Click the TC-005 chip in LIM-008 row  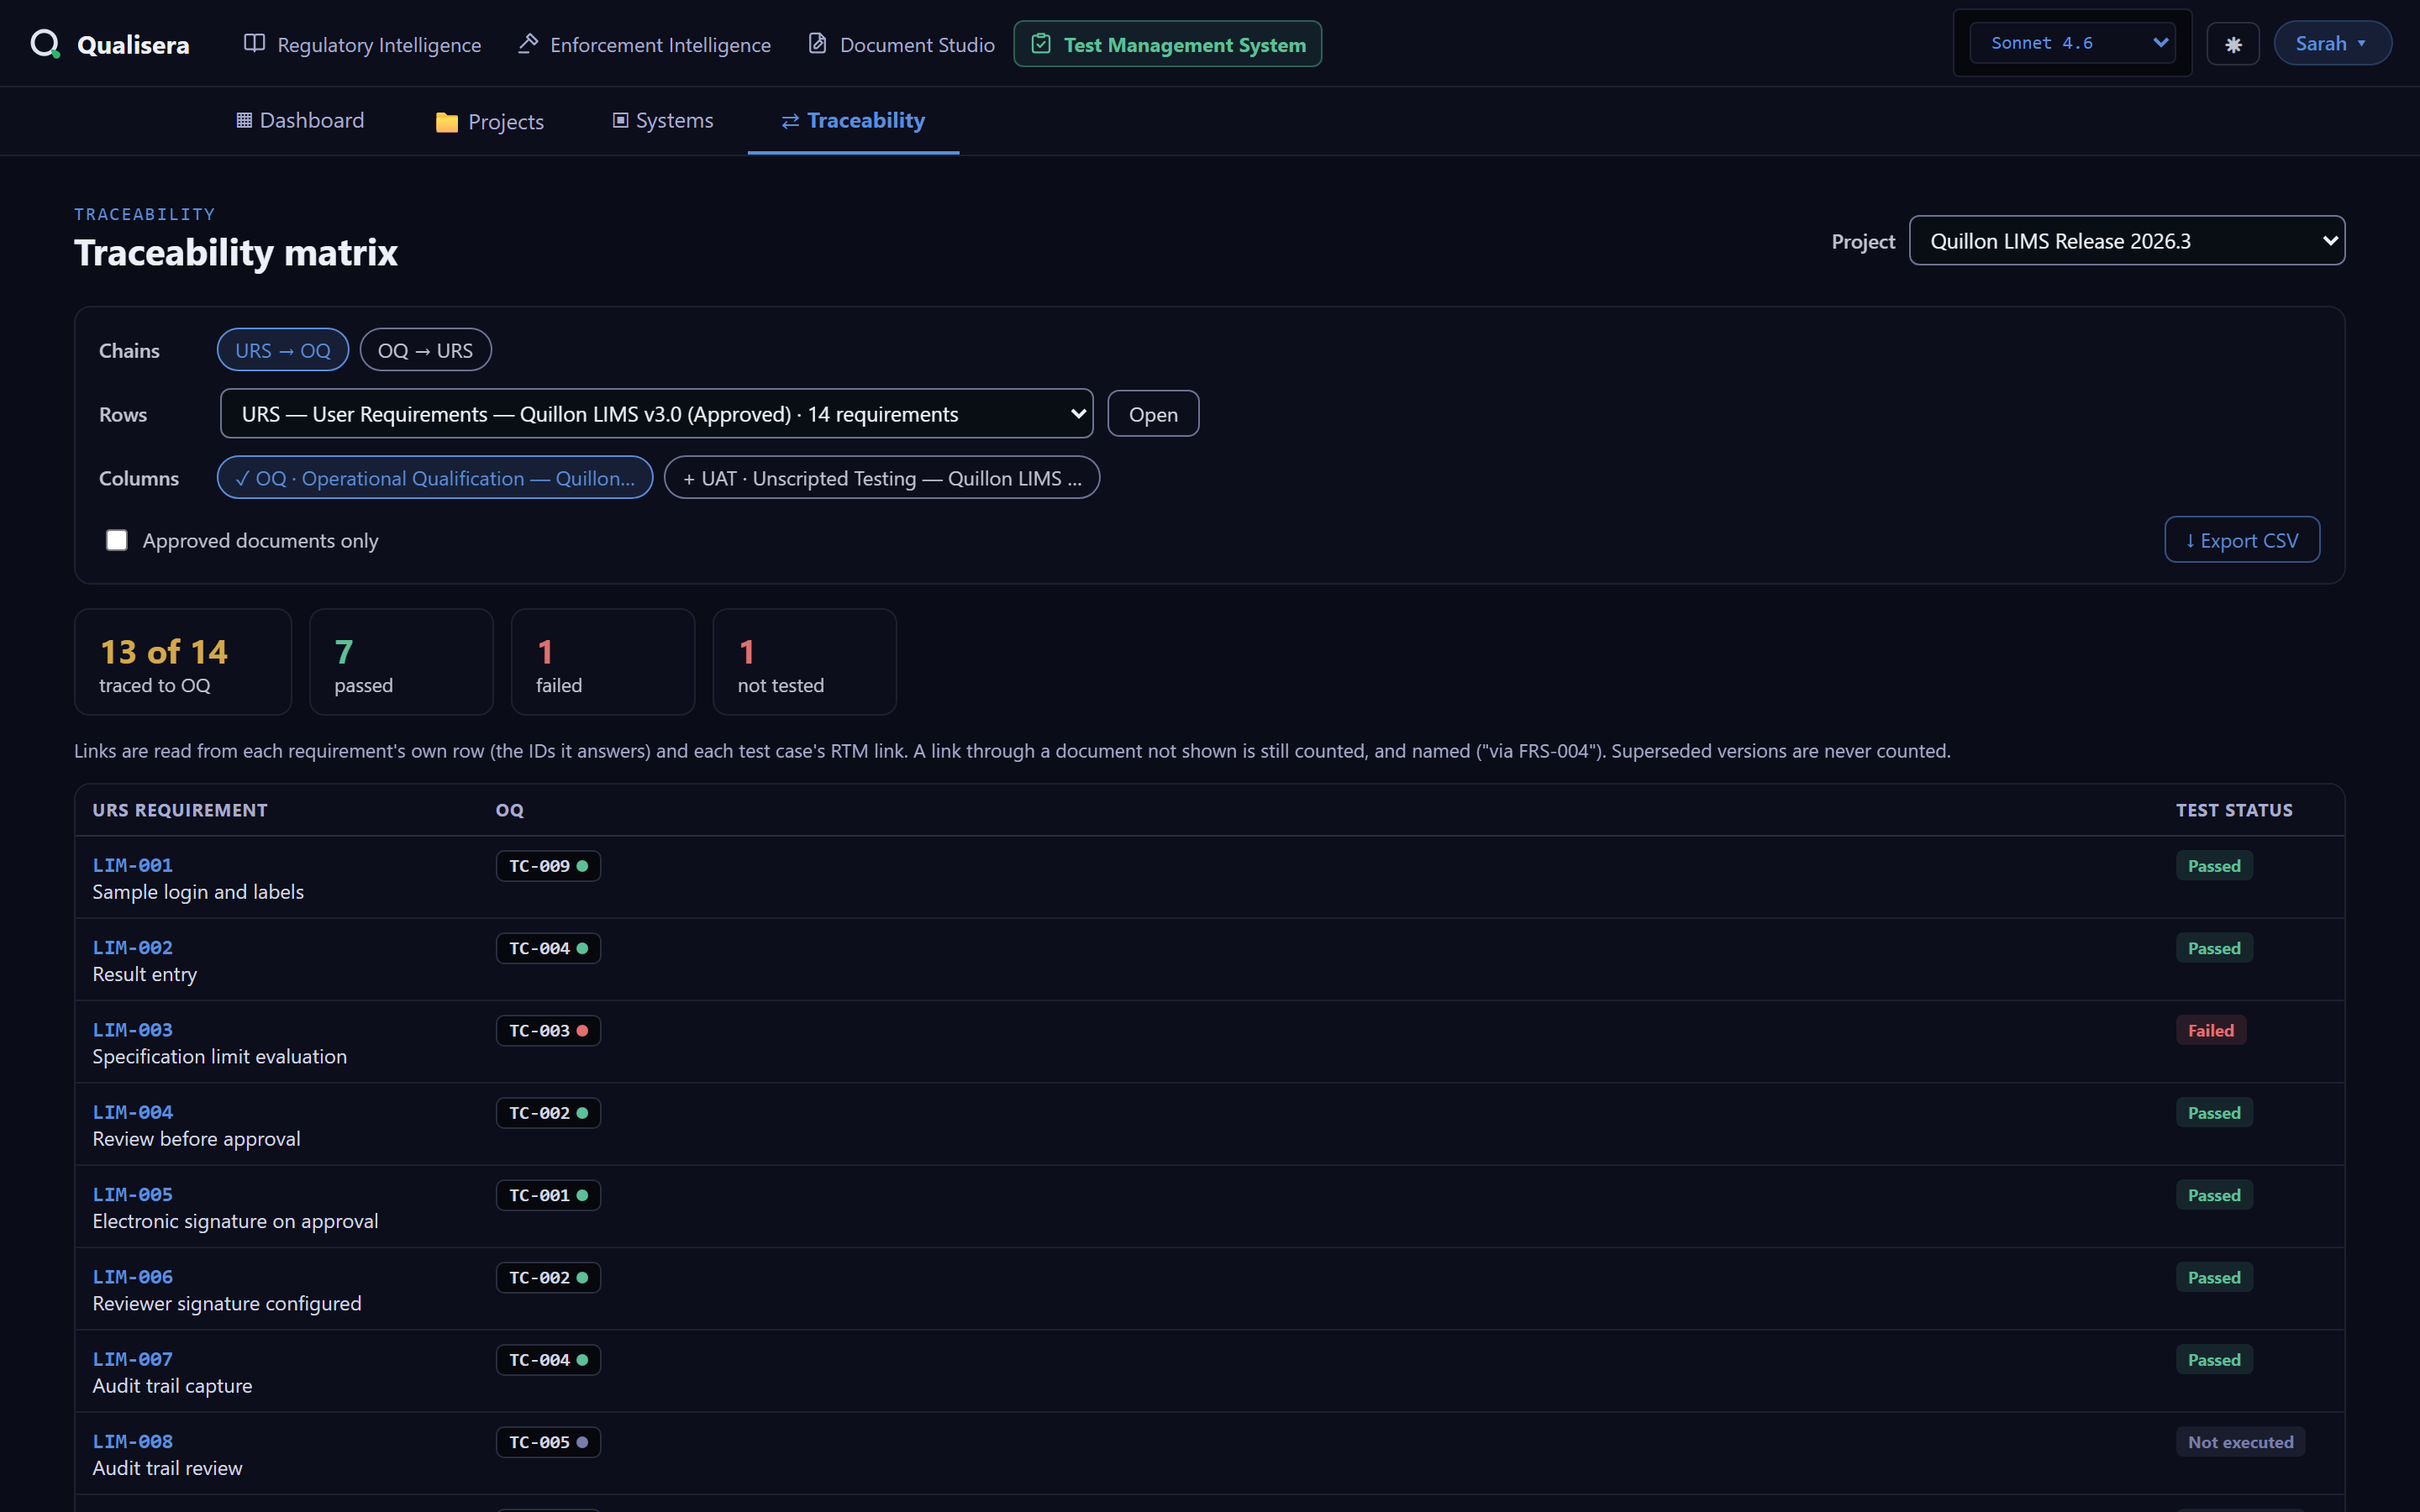[548, 1443]
